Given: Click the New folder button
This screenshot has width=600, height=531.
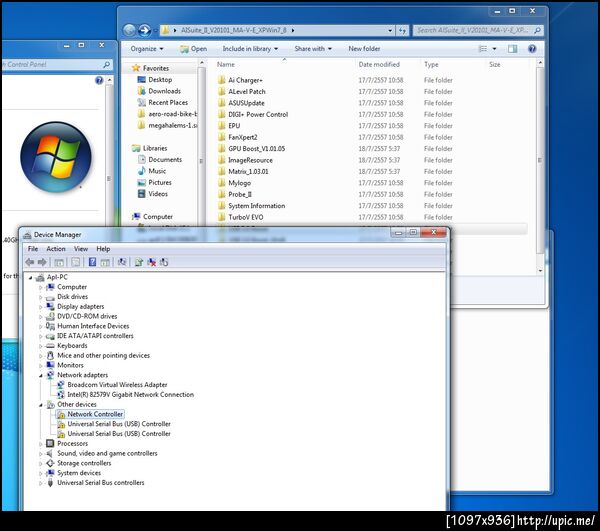Looking at the screenshot, I should coord(364,49).
